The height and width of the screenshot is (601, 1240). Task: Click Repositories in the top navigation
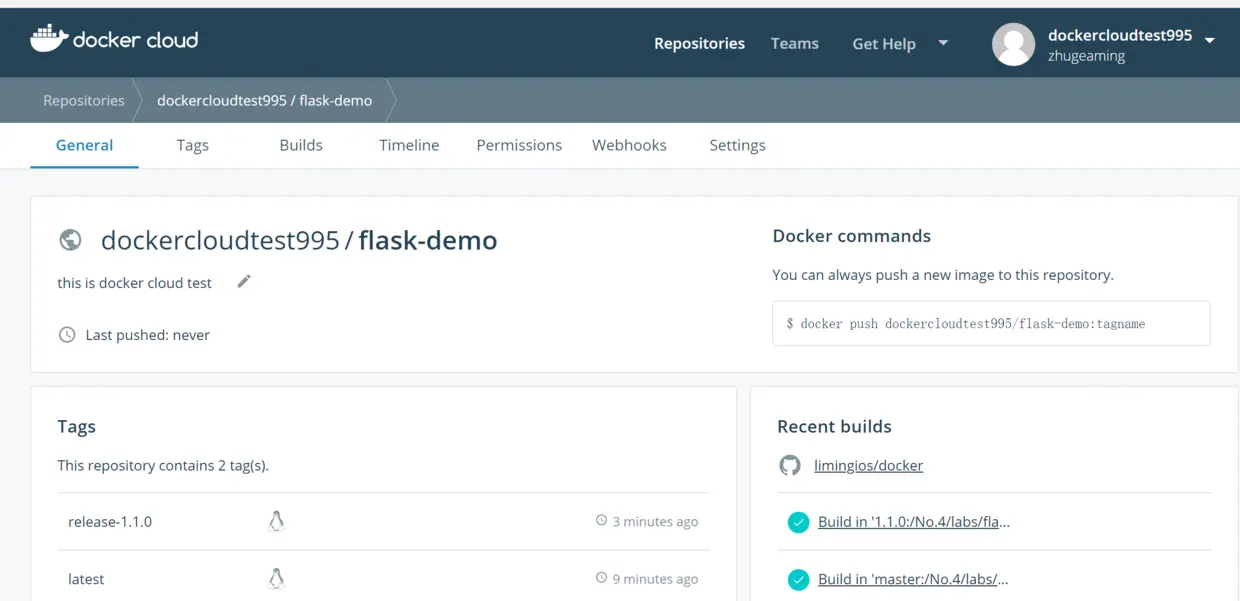(x=699, y=43)
